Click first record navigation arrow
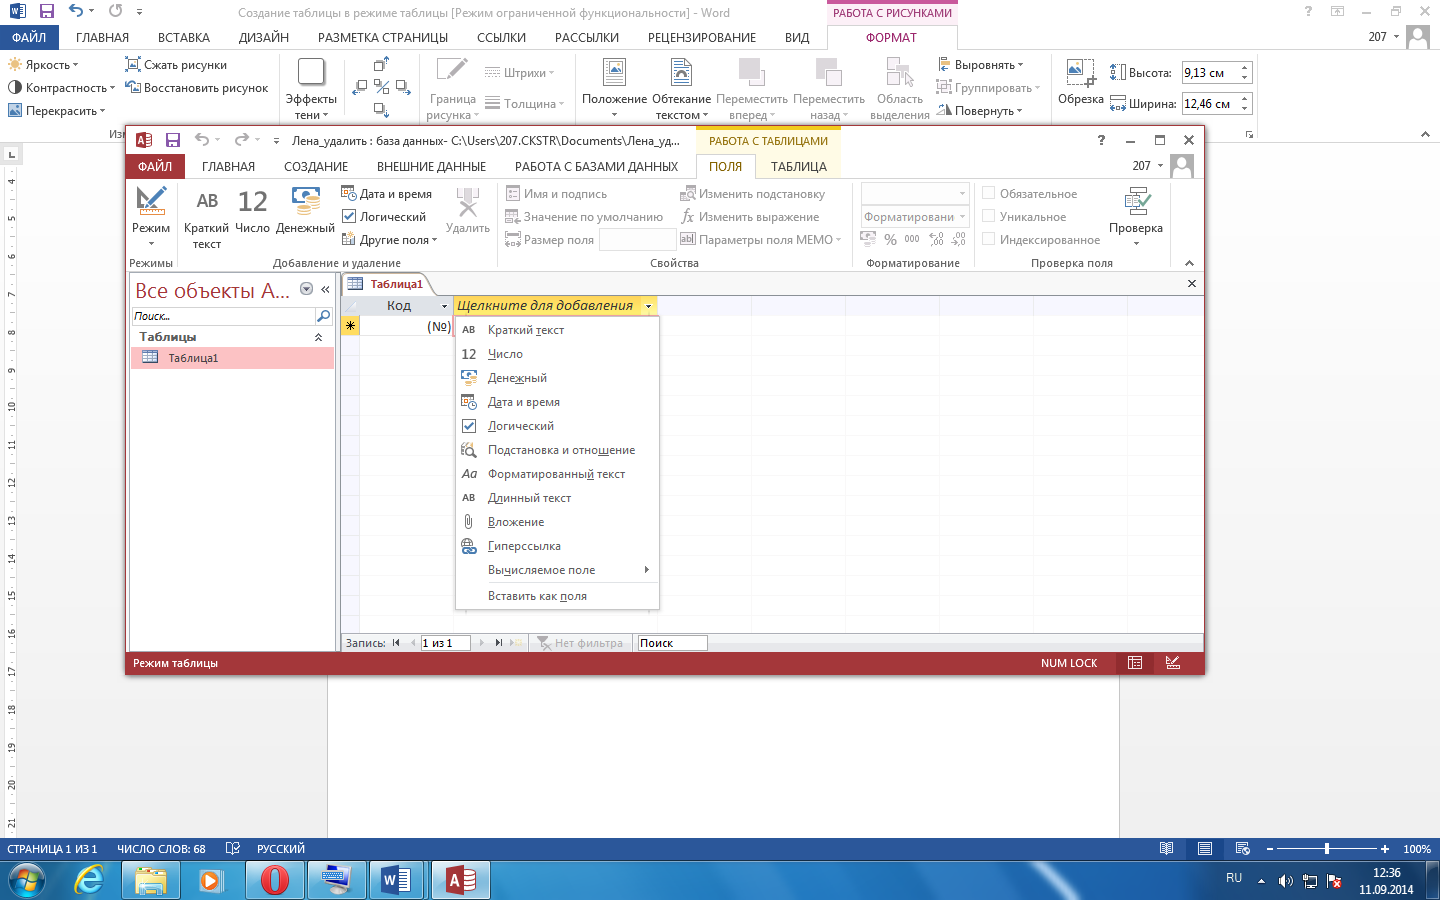The height and width of the screenshot is (900, 1440). tap(397, 643)
